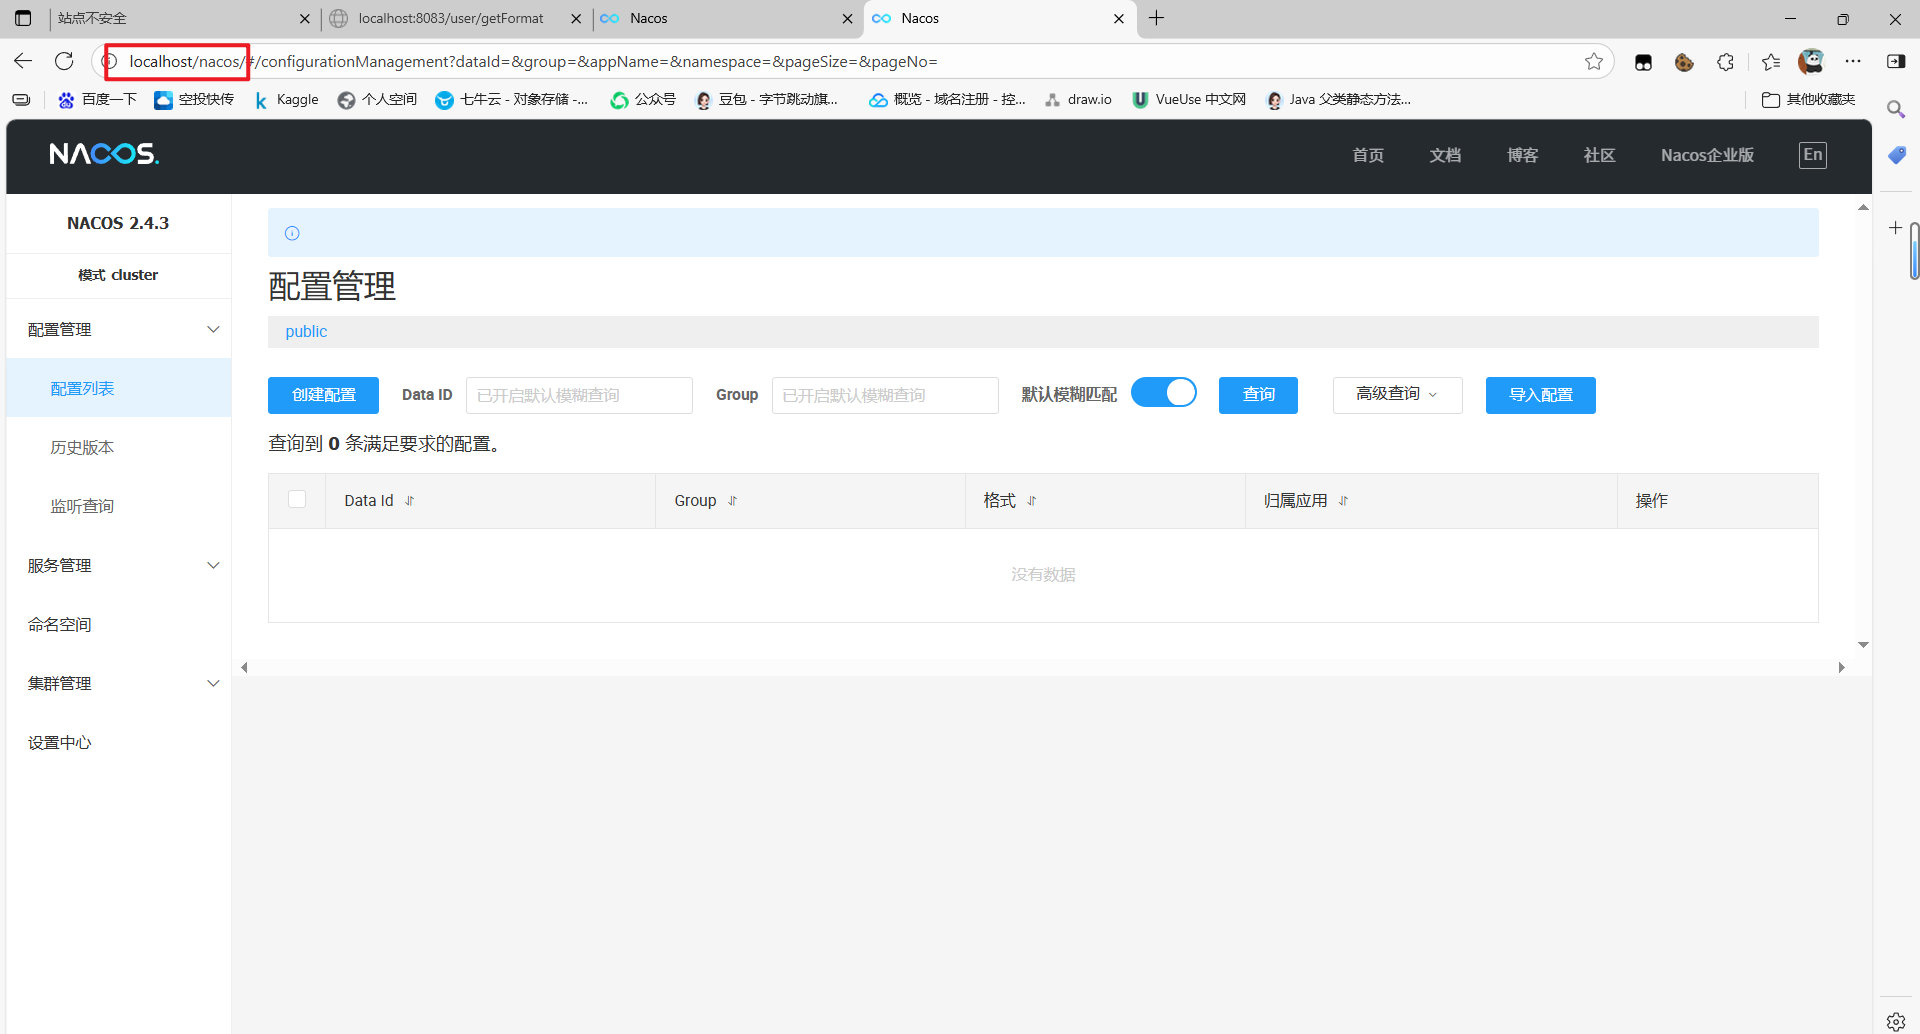Toggle the Edge sidebar panel icon
This screenshot has height=1034, width=1920.
tap(1896, 61)
